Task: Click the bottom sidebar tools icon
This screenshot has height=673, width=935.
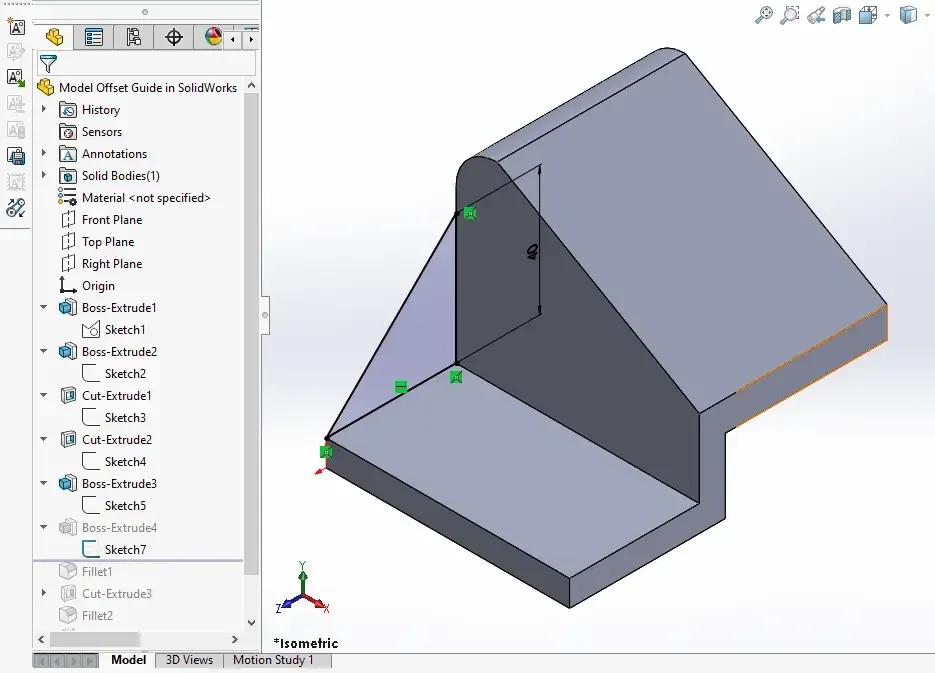Action: pos(16,207)
